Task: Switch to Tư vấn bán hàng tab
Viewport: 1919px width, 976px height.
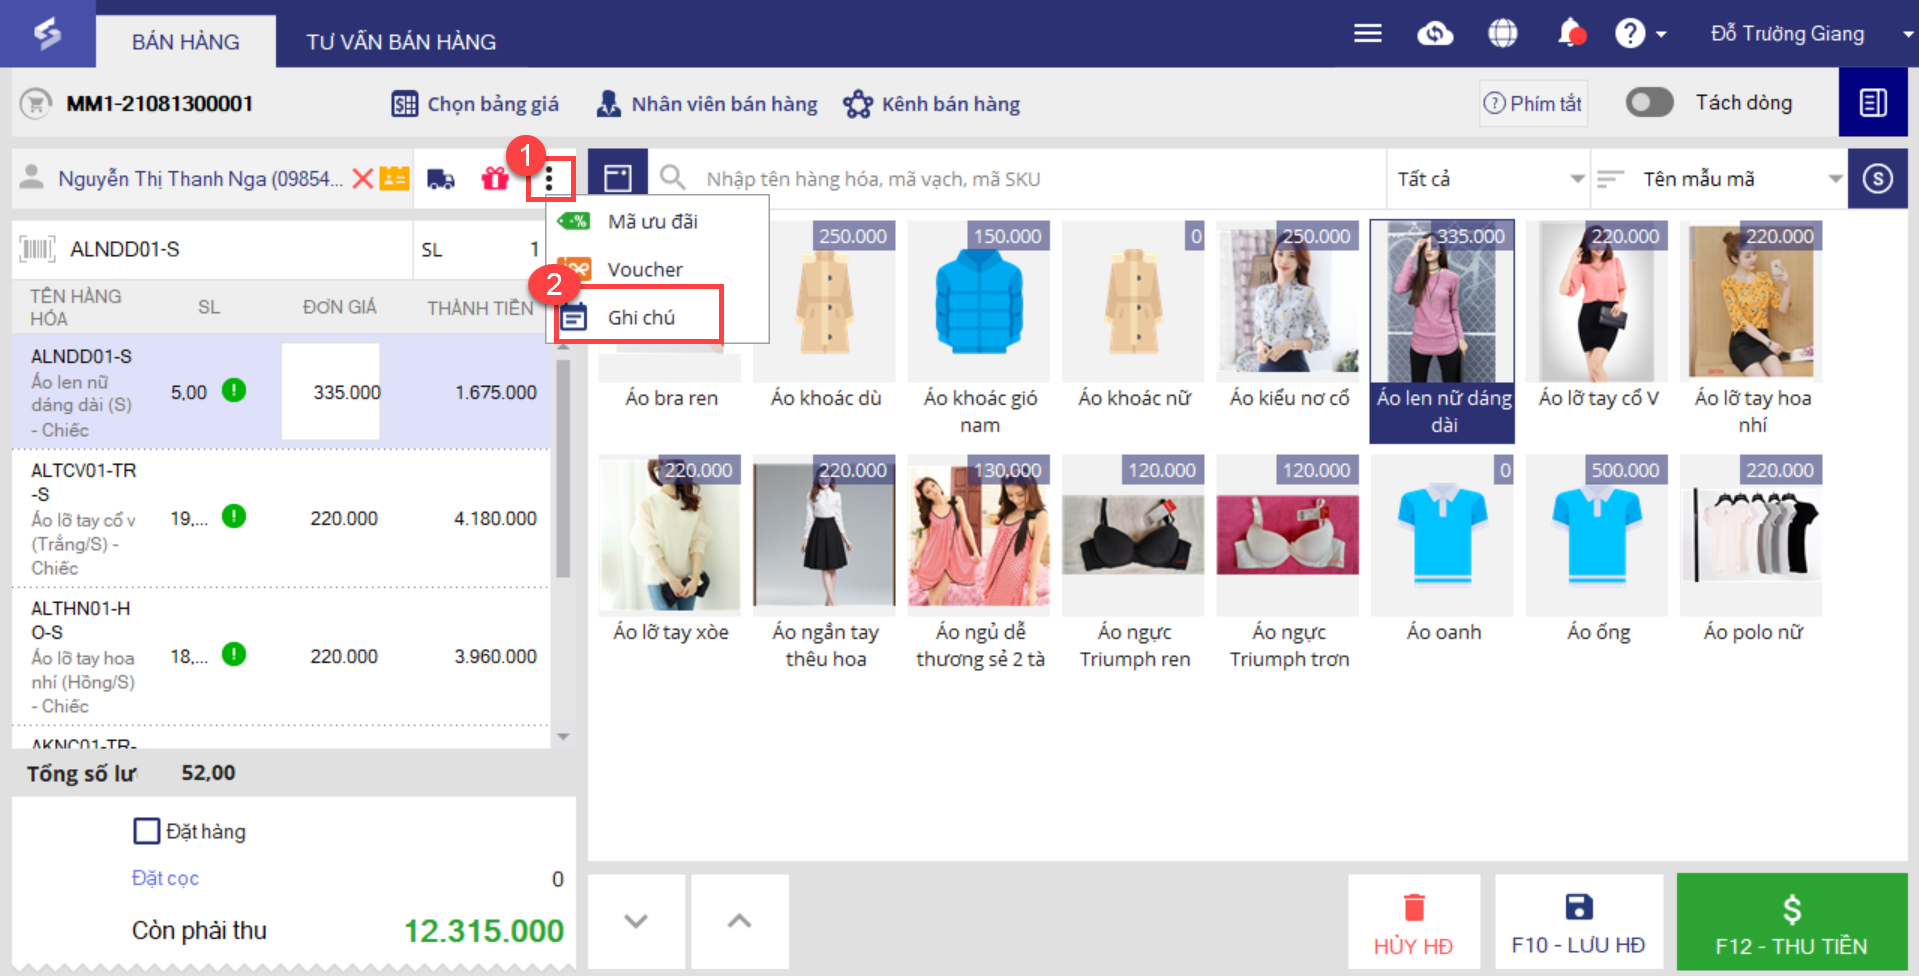Action: pyautogui.click(x=401, y=42)
